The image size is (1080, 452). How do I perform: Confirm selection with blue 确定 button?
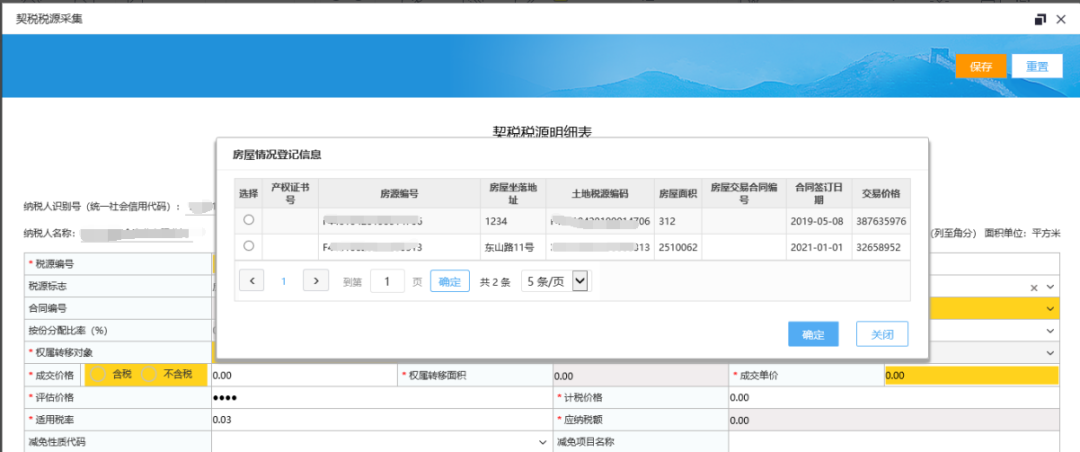pos(813,334)
